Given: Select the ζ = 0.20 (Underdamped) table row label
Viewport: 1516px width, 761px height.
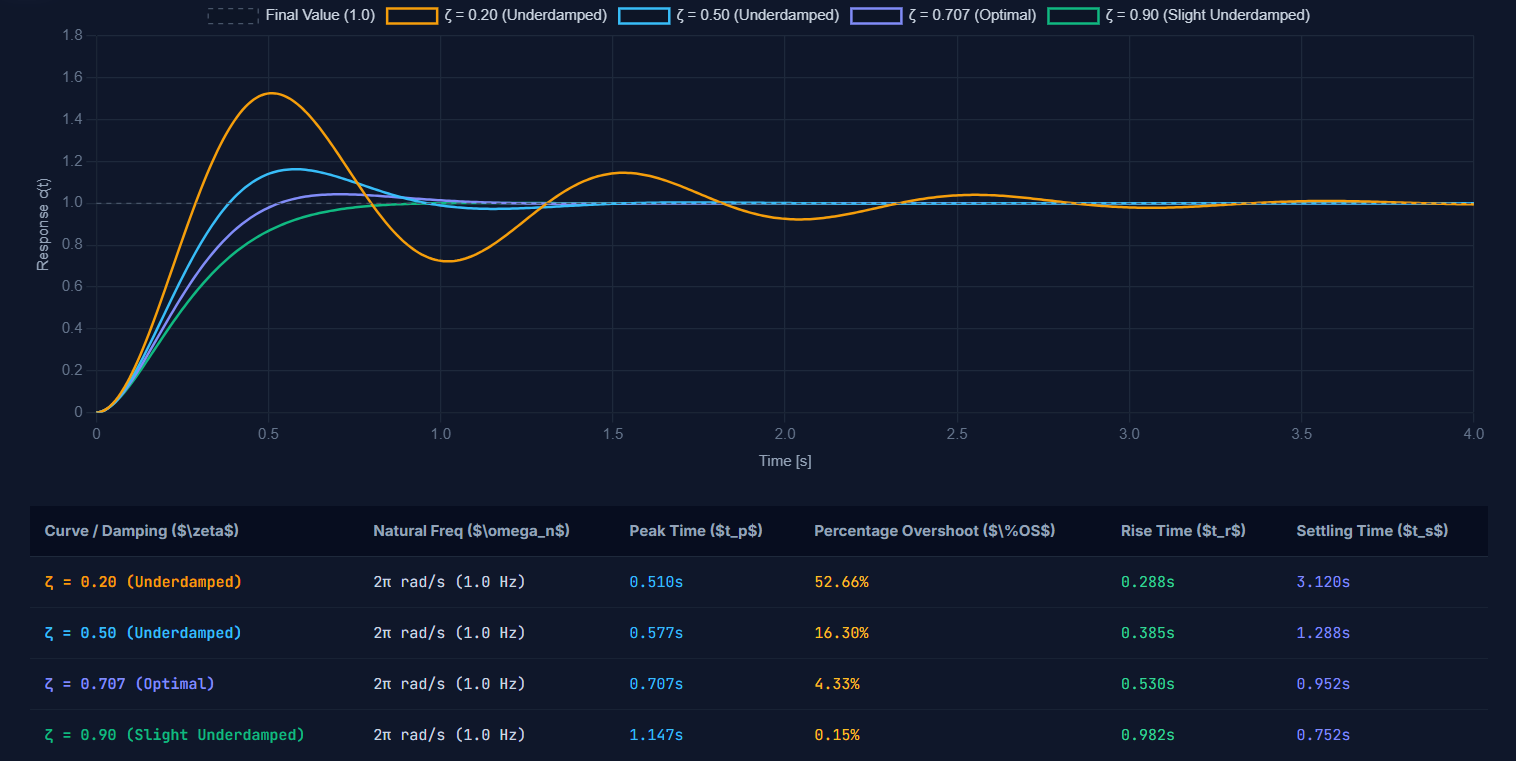Looking at the screenshot, I should pyautogui.click(x=143, y=582).
